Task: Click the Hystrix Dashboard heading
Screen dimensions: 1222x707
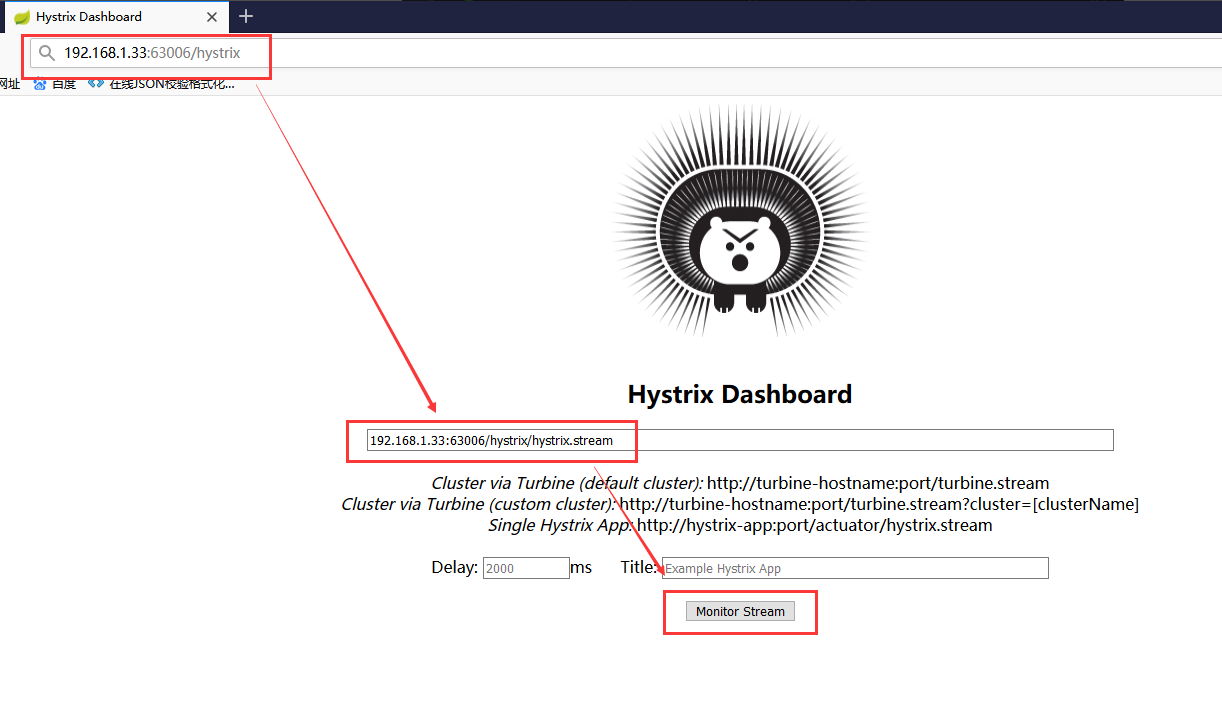Action: (740, 394)
